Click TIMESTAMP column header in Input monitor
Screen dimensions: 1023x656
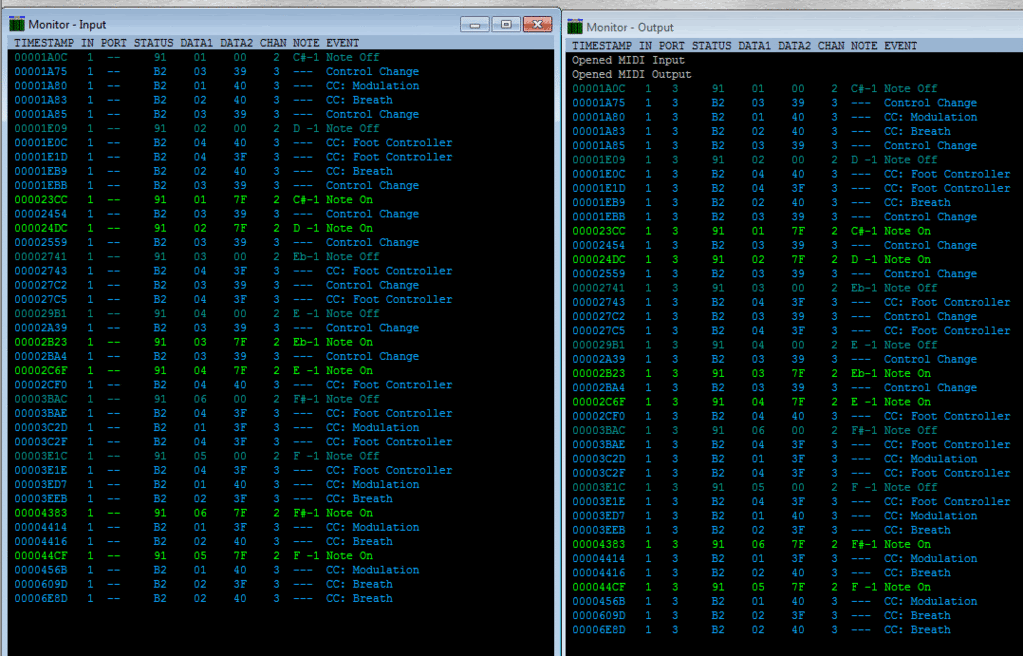click(44, 43)
